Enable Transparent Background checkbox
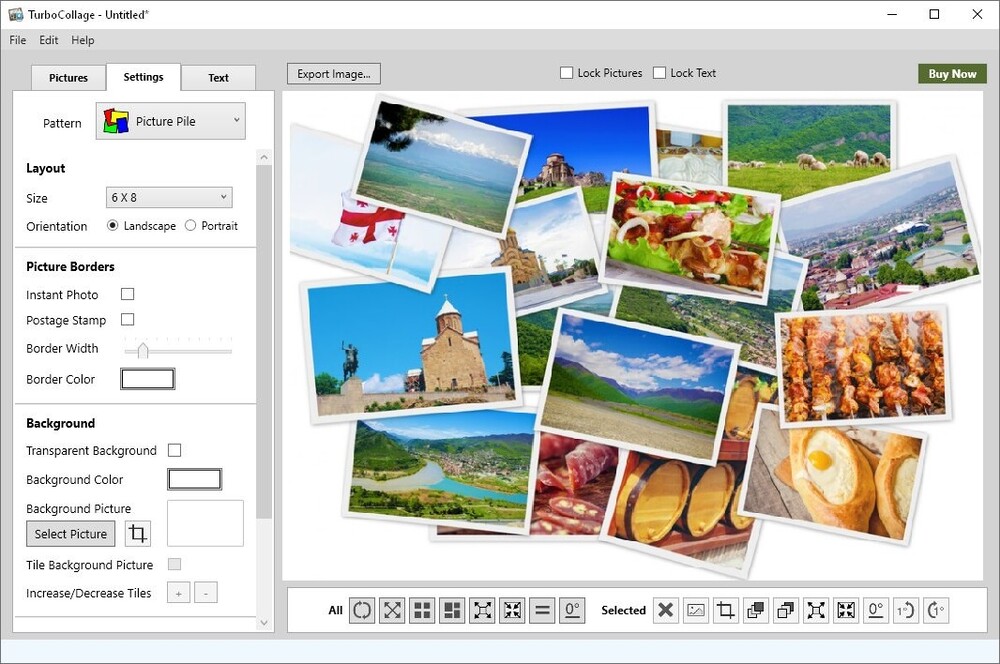 click(175, 451)
